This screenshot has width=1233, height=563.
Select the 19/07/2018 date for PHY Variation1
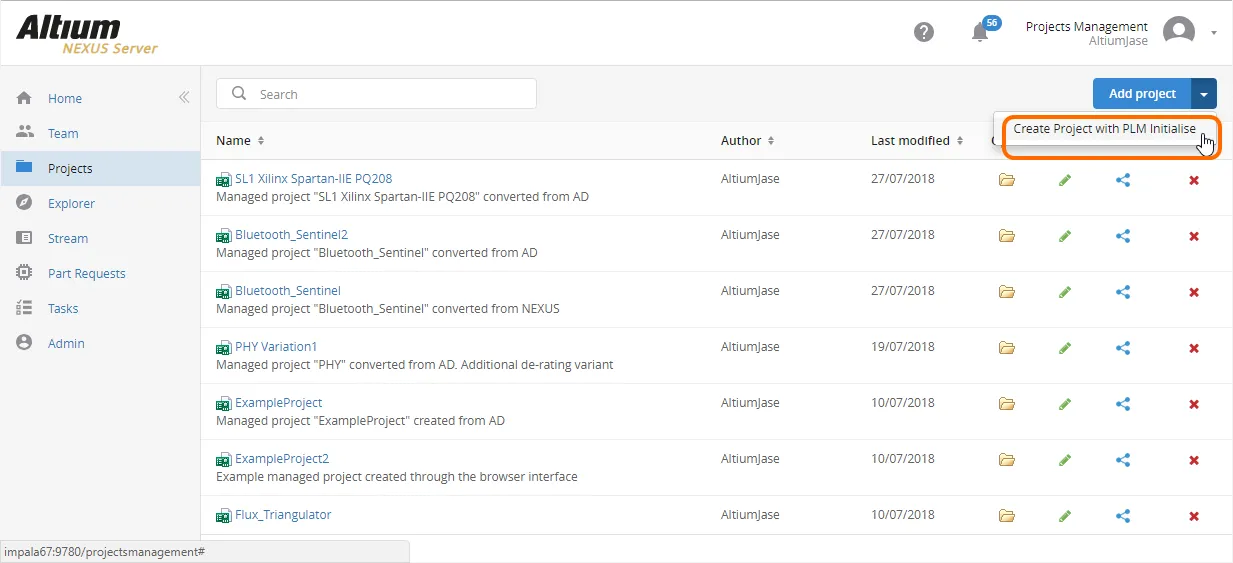coord(903,347)
